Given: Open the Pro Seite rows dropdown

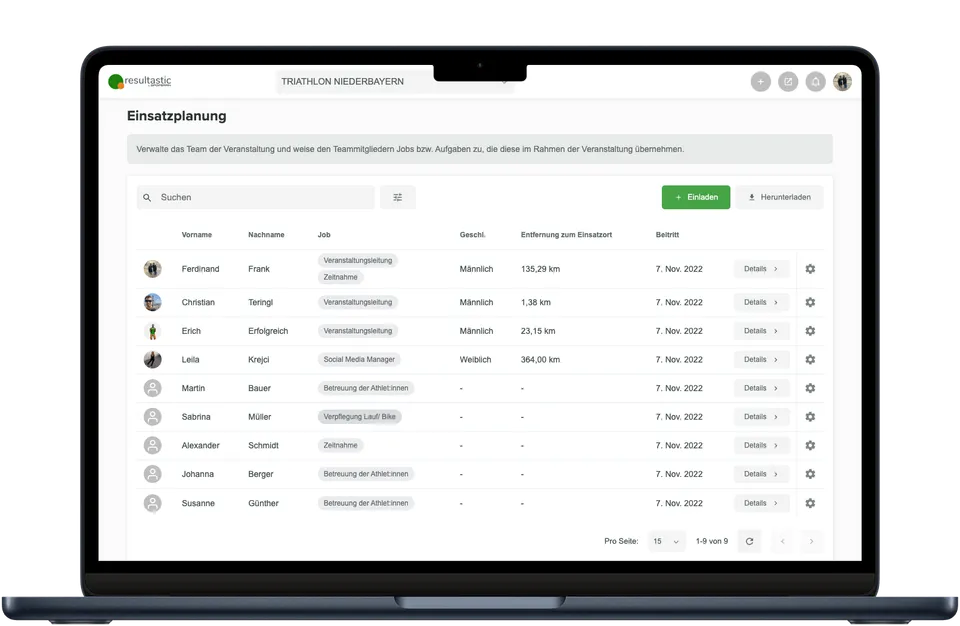Looking at the screenshot, I should coord(666,541).
